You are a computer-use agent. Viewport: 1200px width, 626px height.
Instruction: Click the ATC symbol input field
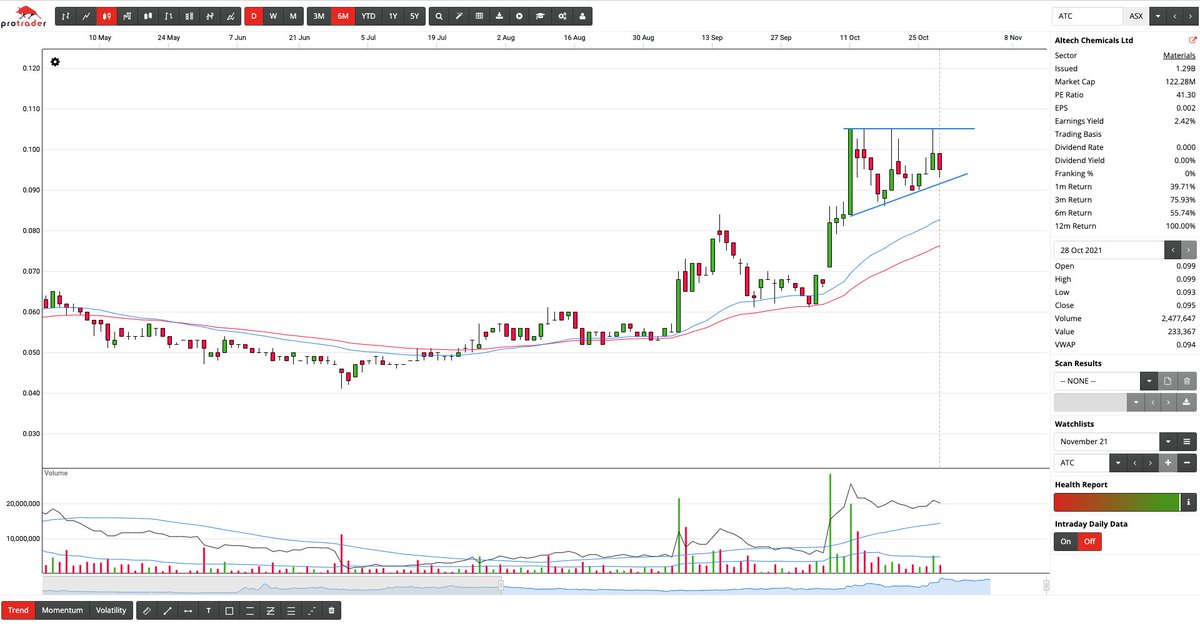point(1087,16)
